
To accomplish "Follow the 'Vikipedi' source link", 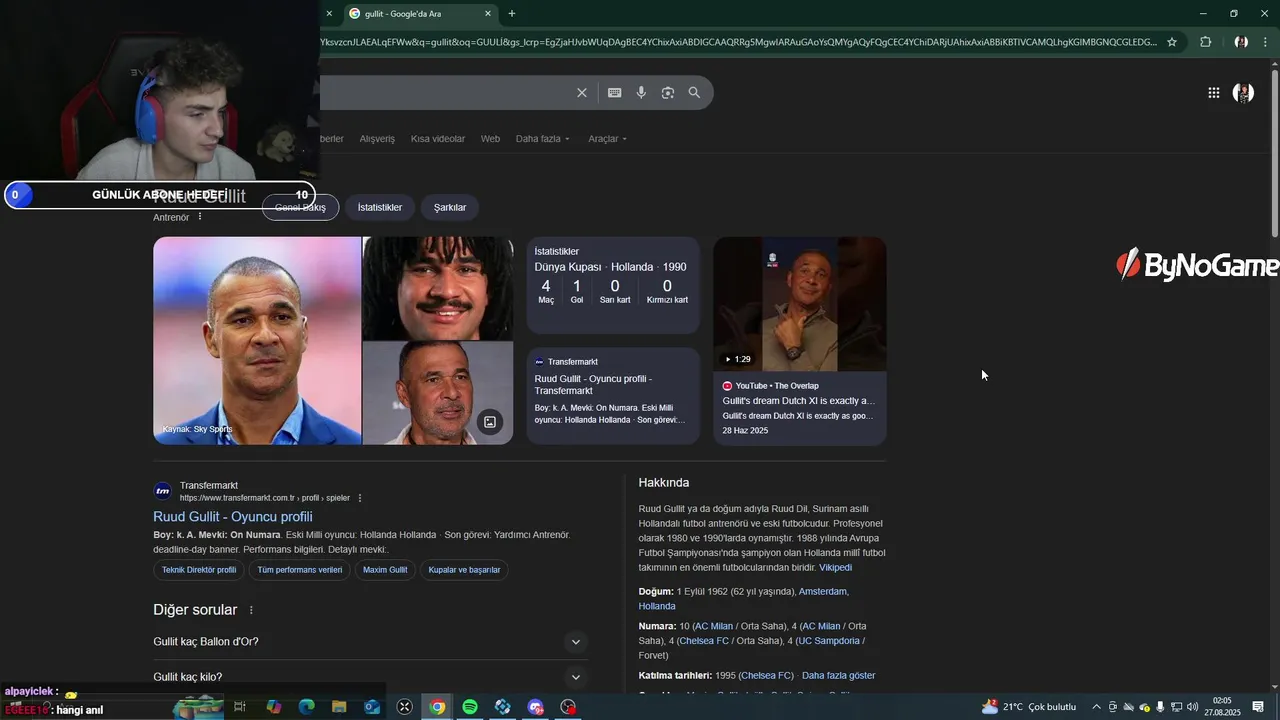I will (x=836, y=567).
